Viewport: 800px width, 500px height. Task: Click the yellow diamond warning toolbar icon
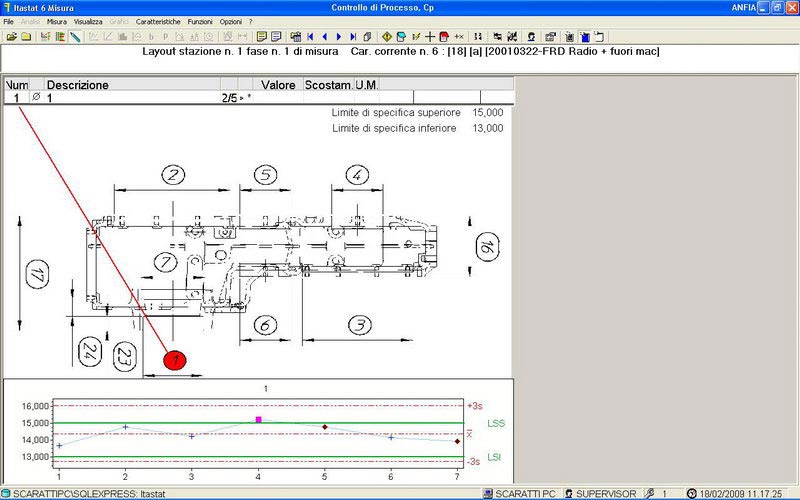click(x=387, y=37)
